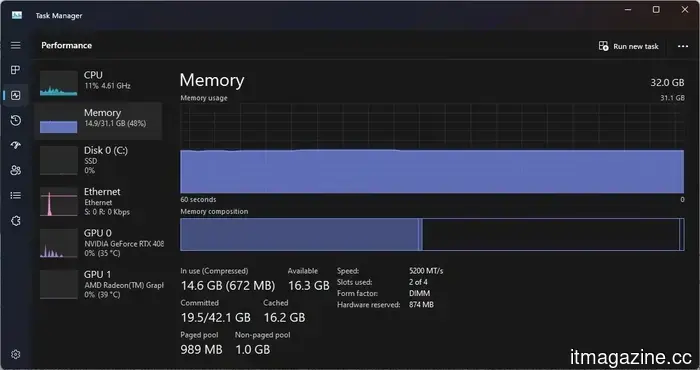Click the Speed value 5200 MT/s
Viewport: 700px width, 370px height.
tap(426, 271)
